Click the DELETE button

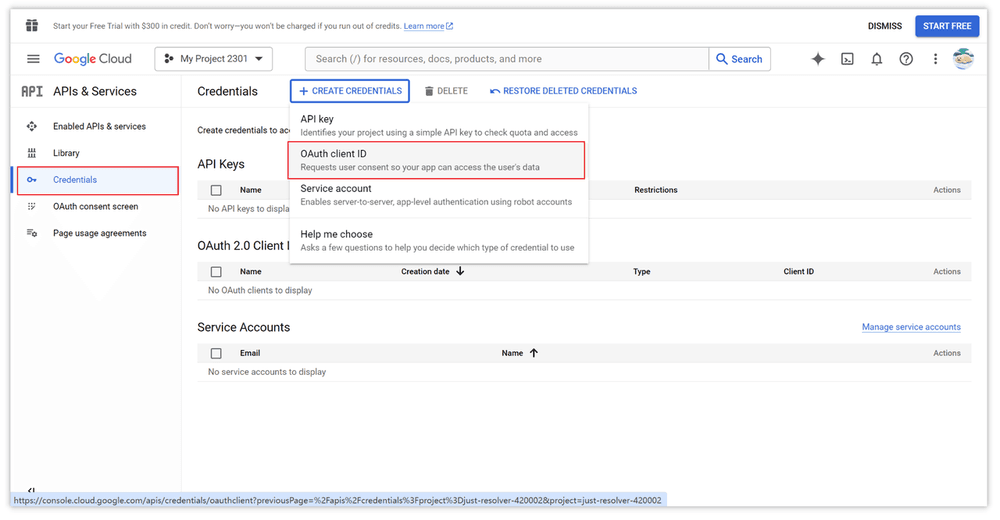click(446, 91)
